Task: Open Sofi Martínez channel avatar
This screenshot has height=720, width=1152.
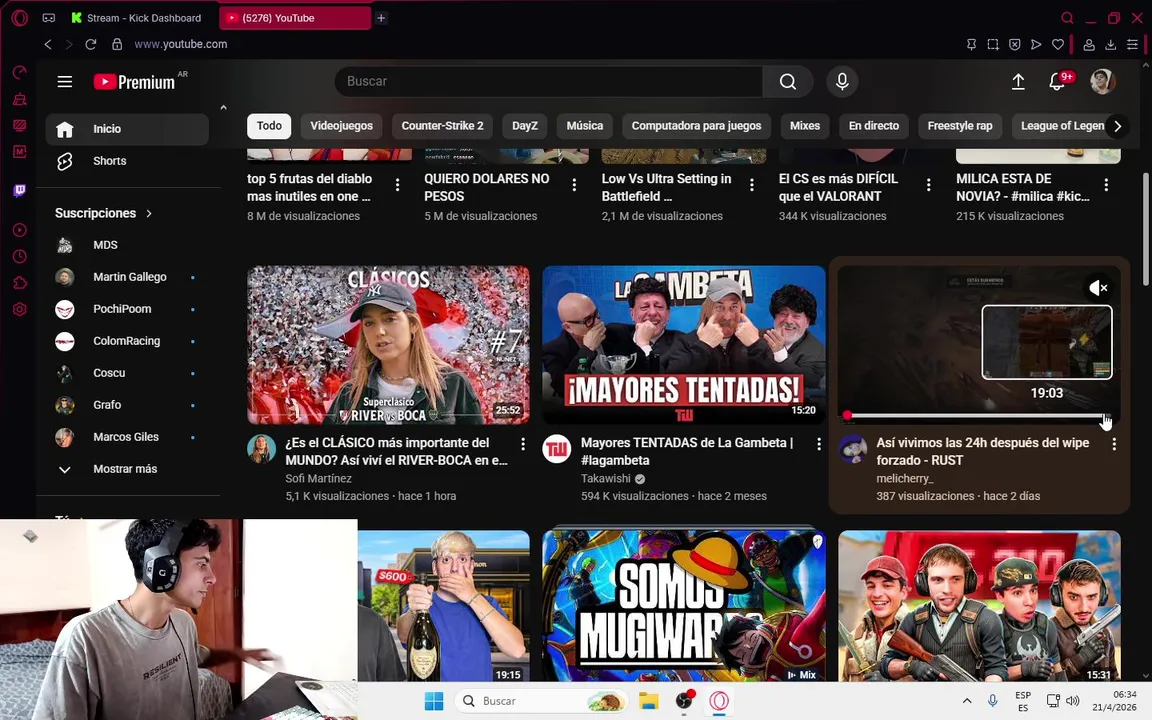Action: coord(262,449)
